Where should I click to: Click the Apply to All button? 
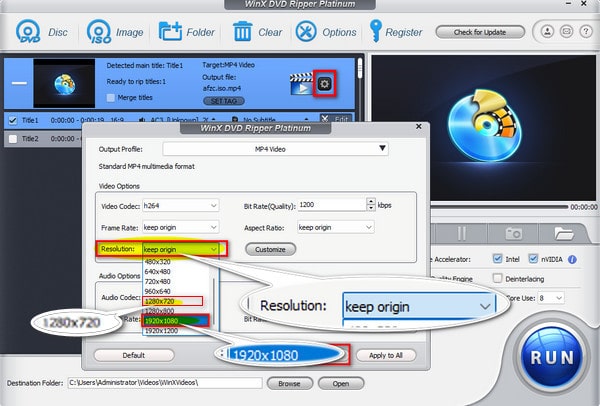[384, 355]
